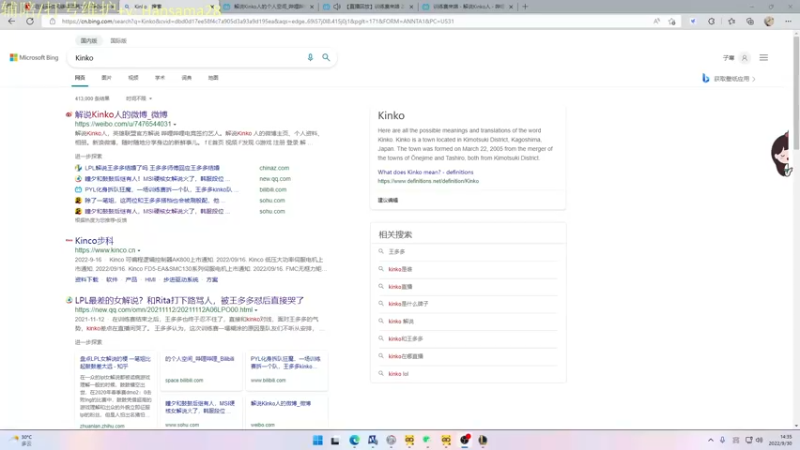Open the sublink labeled chinaz.com
The height and width of the screenshot is (450, 800).
pyautogui.click(x=274, y=168)
